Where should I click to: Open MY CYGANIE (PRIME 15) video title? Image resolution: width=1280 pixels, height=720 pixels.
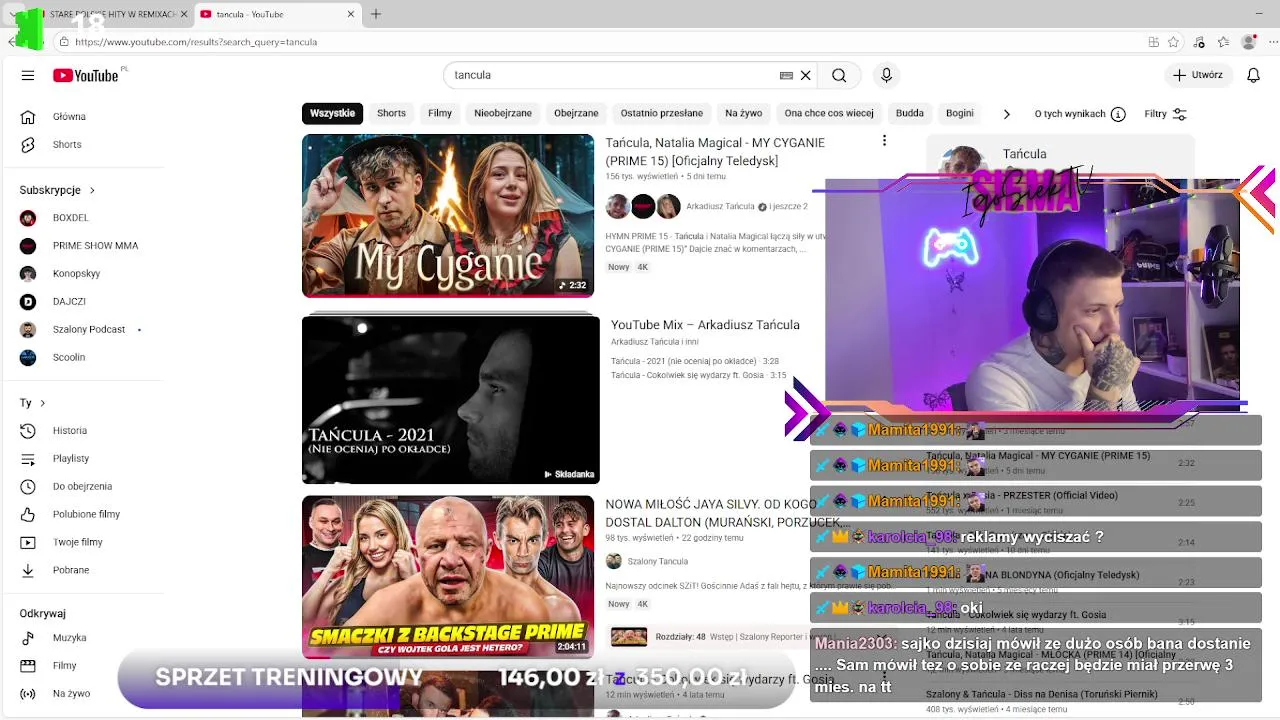tap(715, 152)
